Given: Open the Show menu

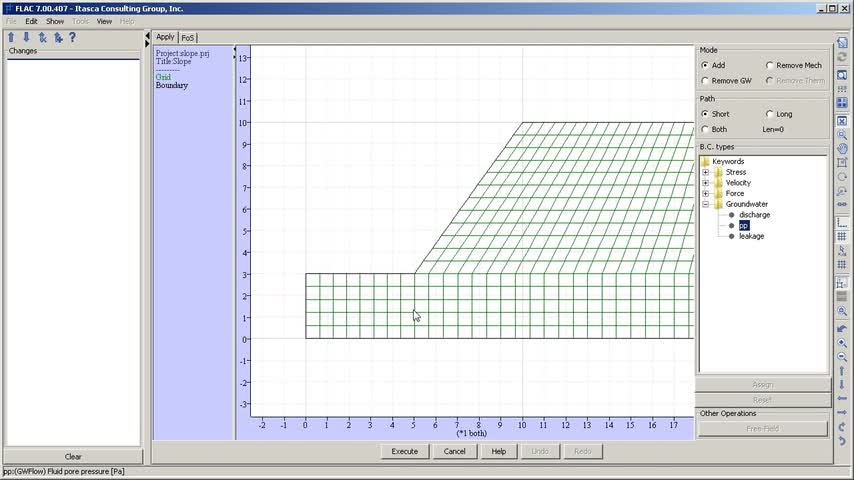Looking at the screenshot, I should point(54,21).
